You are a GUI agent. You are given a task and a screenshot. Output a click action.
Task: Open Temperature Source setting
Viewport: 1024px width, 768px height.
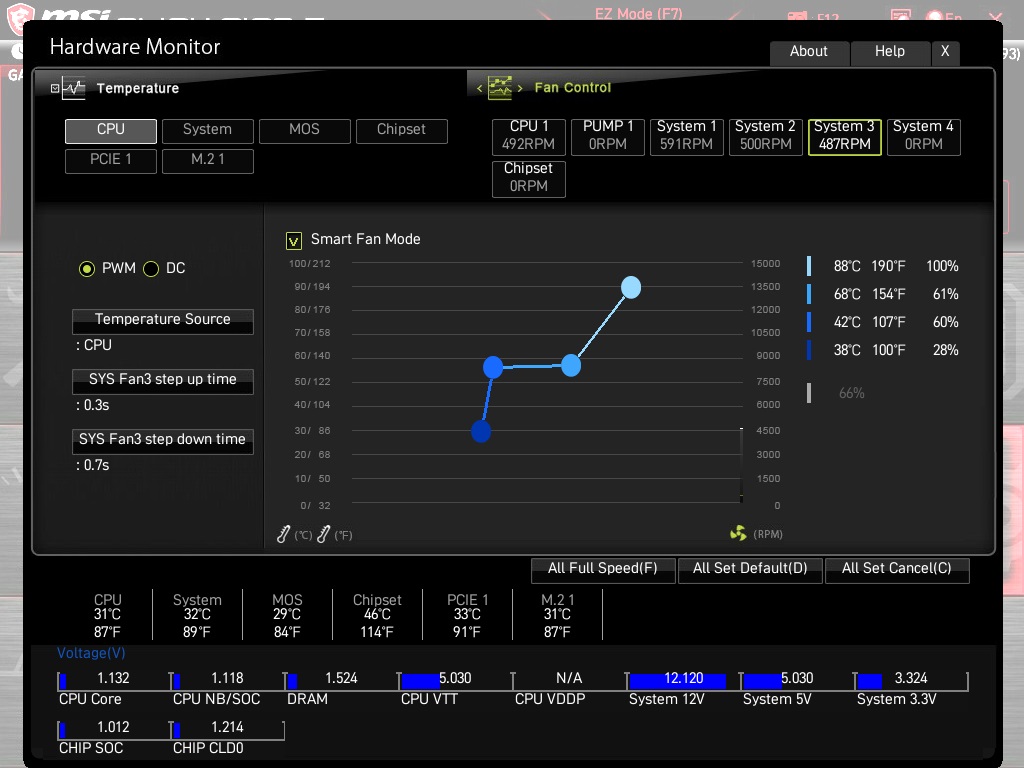163,321
